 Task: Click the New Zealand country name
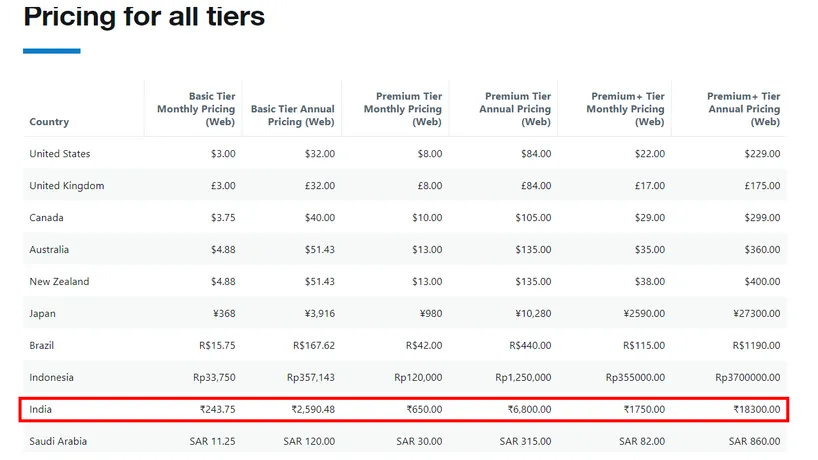59,282
